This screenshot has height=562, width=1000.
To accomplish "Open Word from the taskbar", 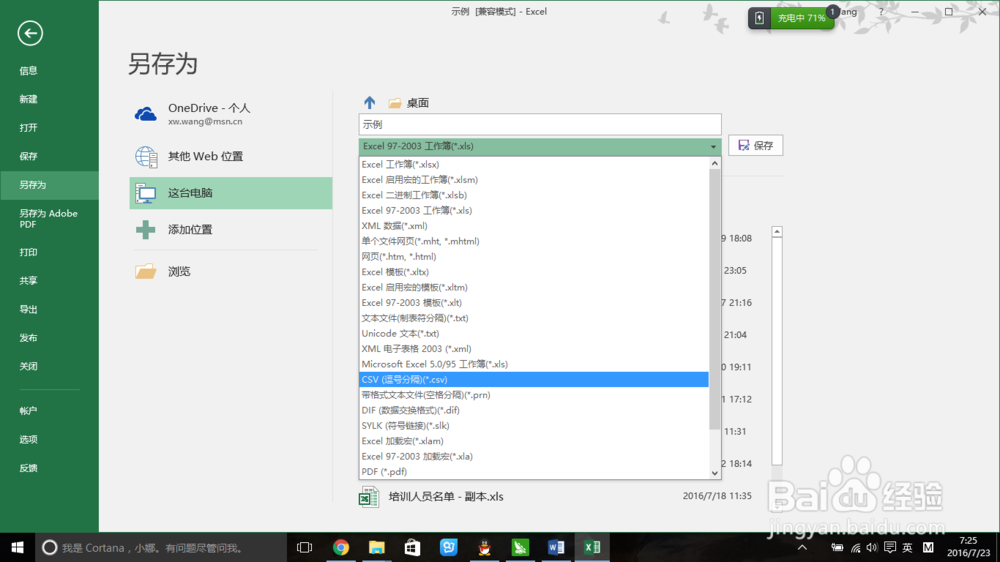I will (x=556, y=547).
